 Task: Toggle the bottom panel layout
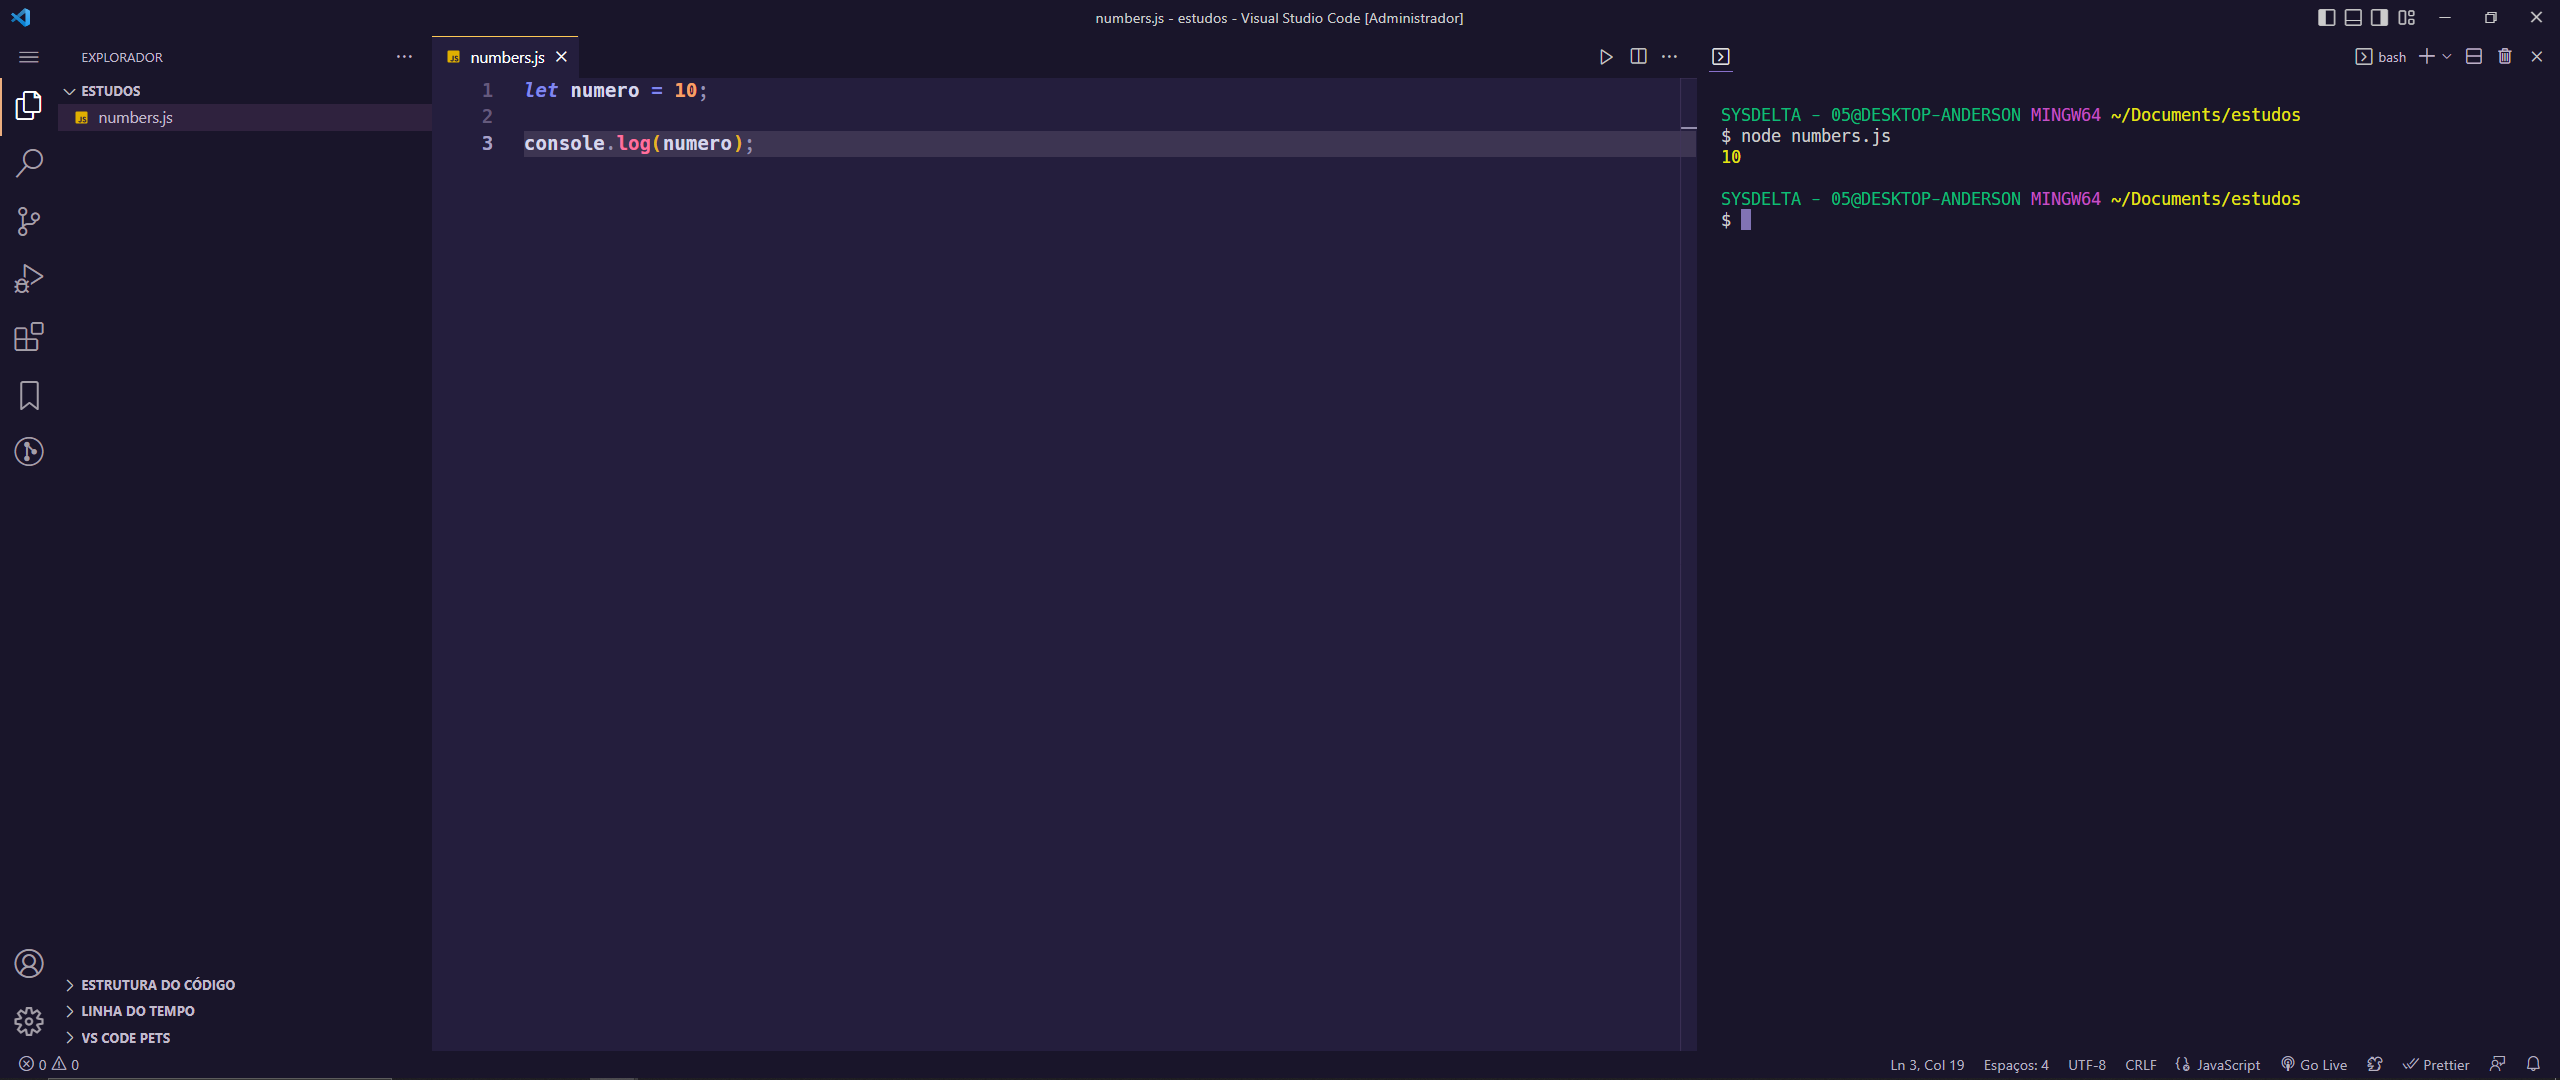[2353, 18]
